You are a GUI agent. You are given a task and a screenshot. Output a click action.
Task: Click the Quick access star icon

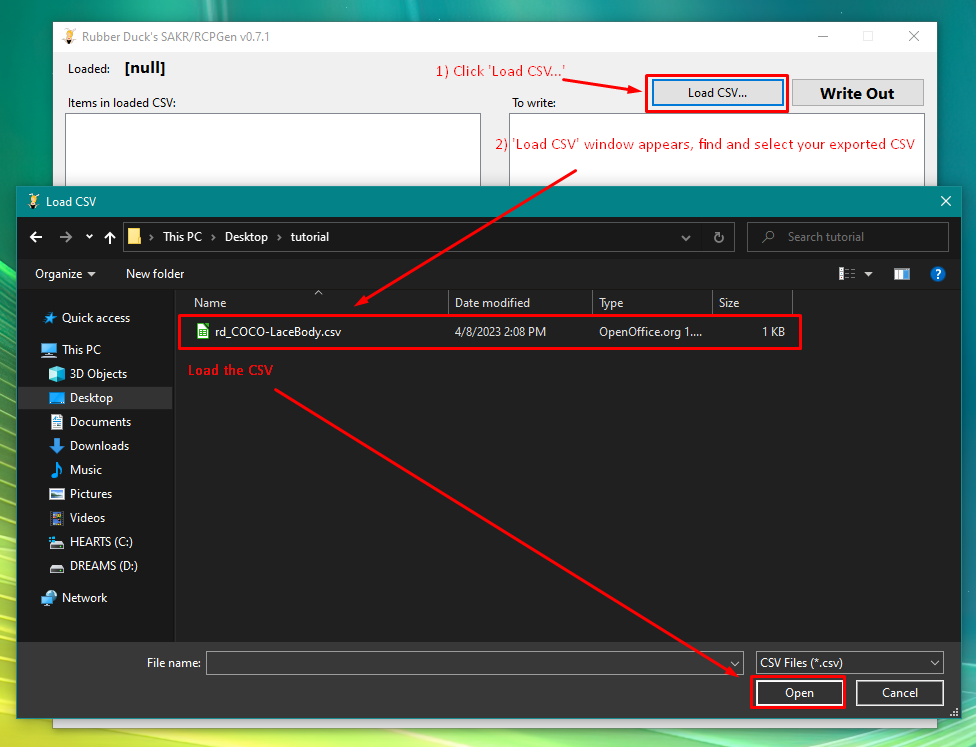click(49, 318)
